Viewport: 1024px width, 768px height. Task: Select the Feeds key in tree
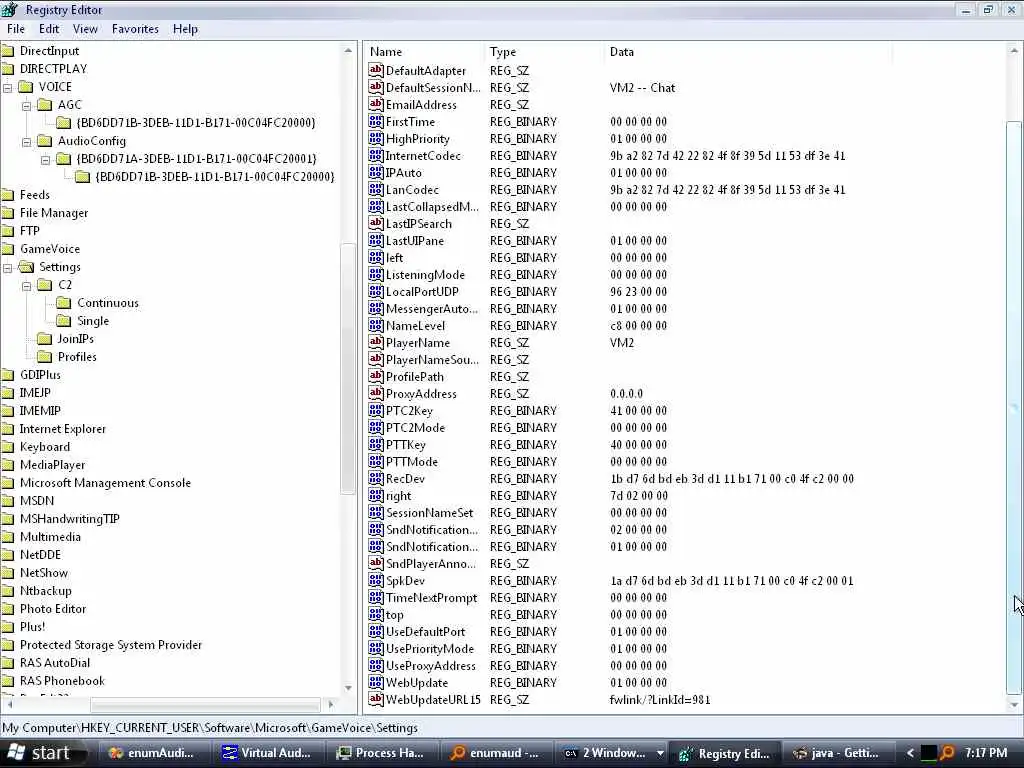click(x=35, y=195)
